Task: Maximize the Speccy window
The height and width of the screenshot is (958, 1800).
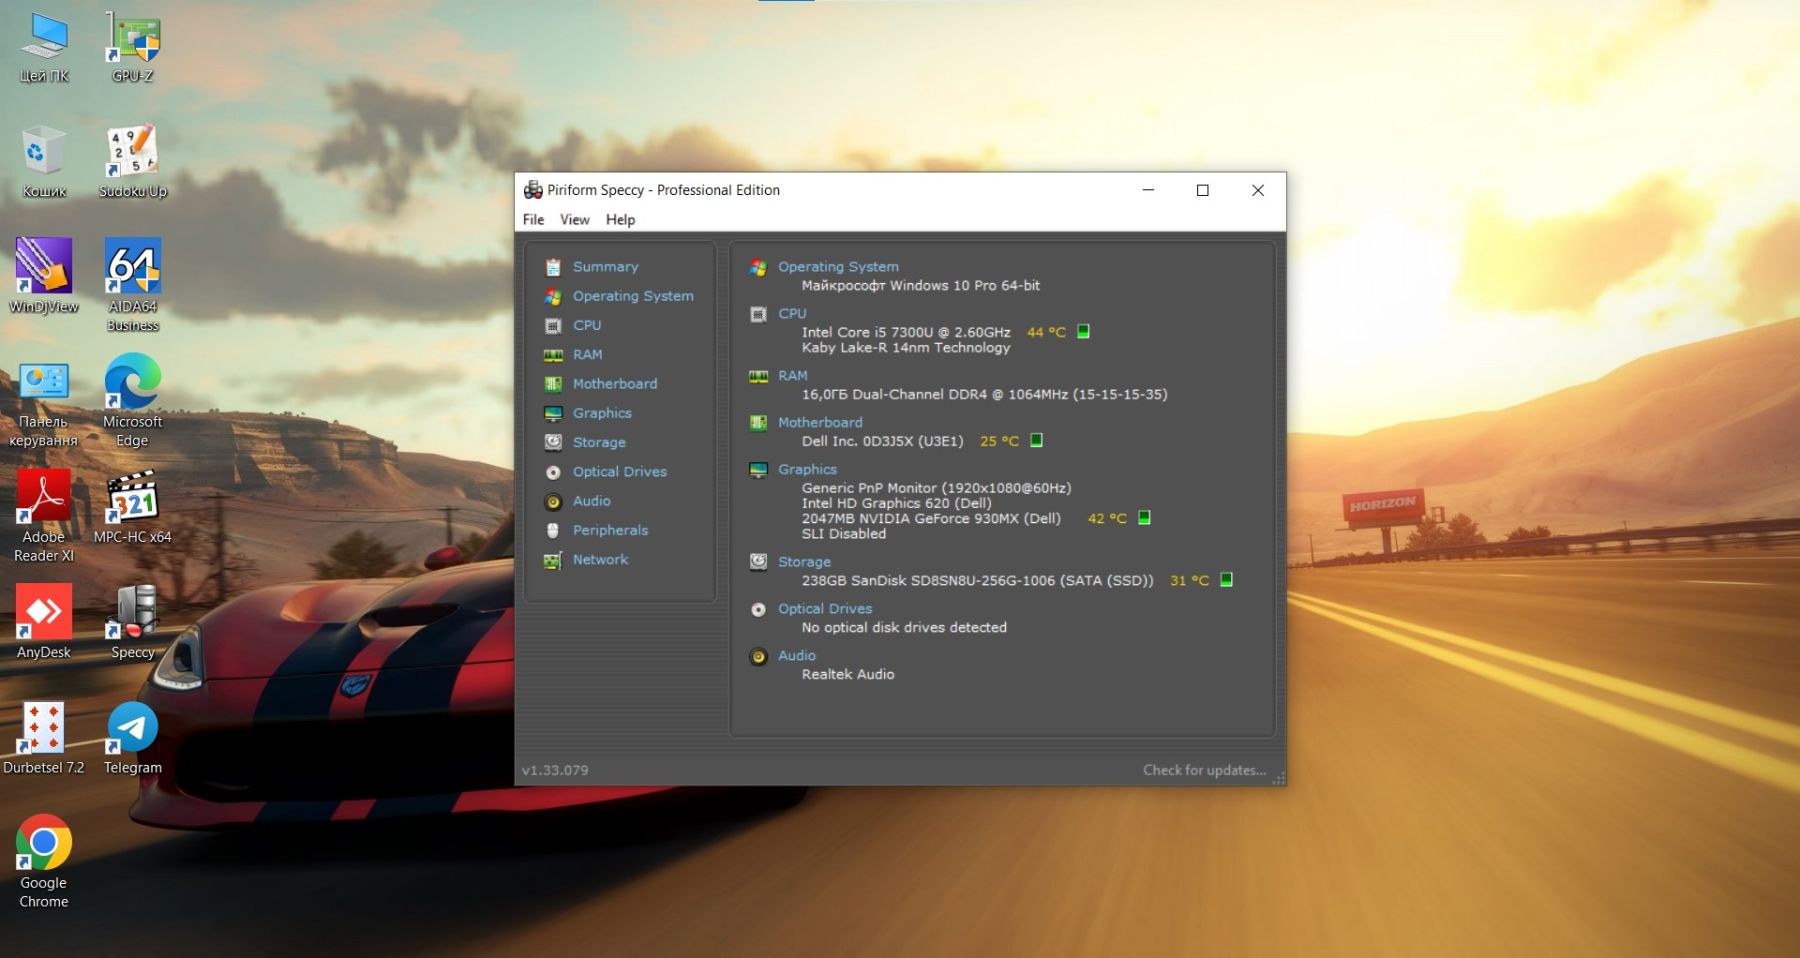Action: click(1203, 190)
